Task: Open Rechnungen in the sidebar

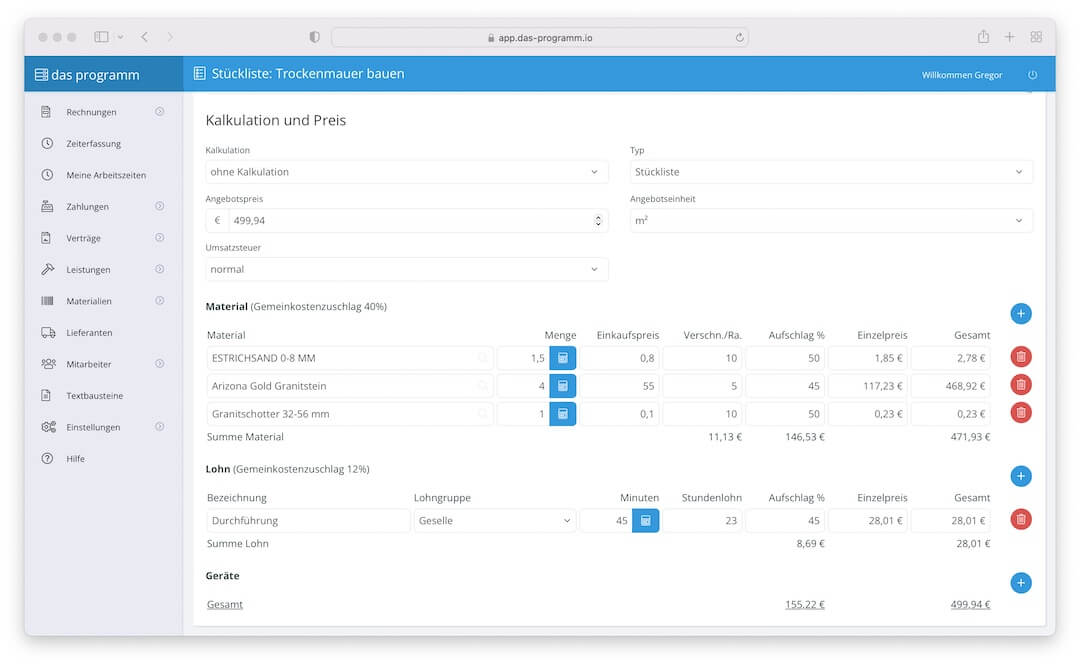Action: tap(91, 112)
